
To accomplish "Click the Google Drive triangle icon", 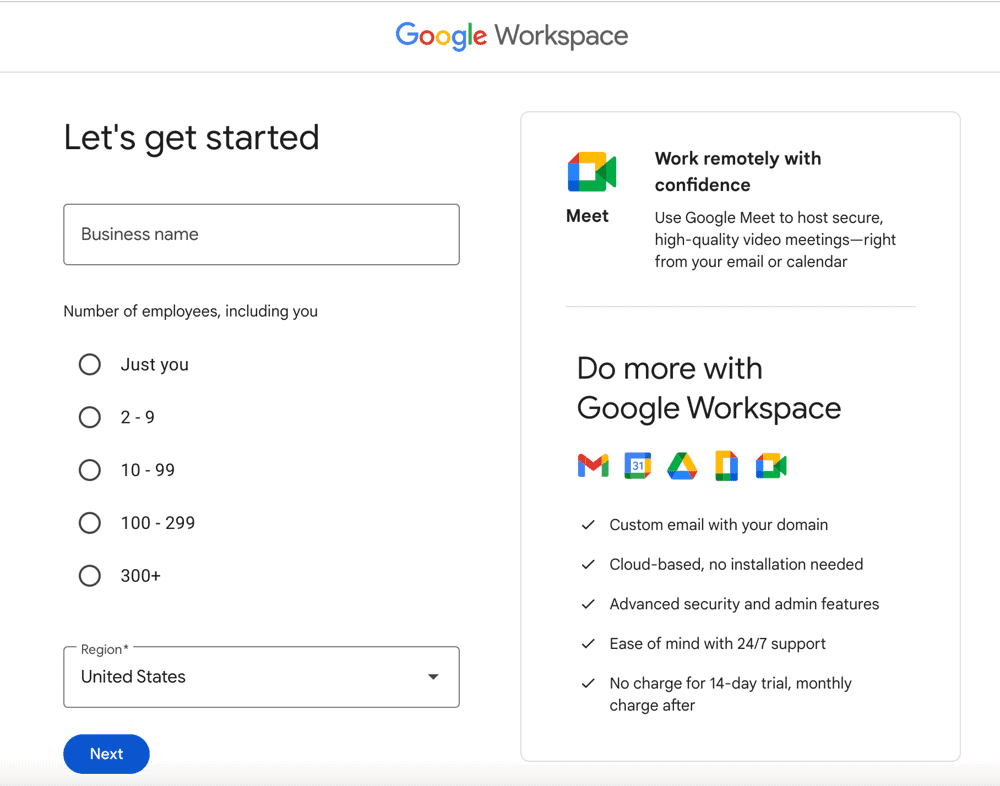I will (x=682, y=466).
